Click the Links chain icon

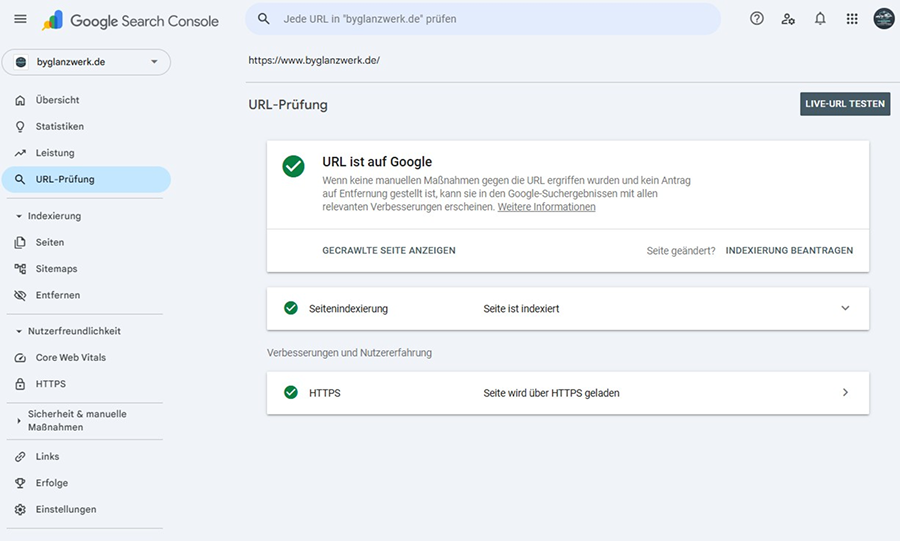[20, 457]
